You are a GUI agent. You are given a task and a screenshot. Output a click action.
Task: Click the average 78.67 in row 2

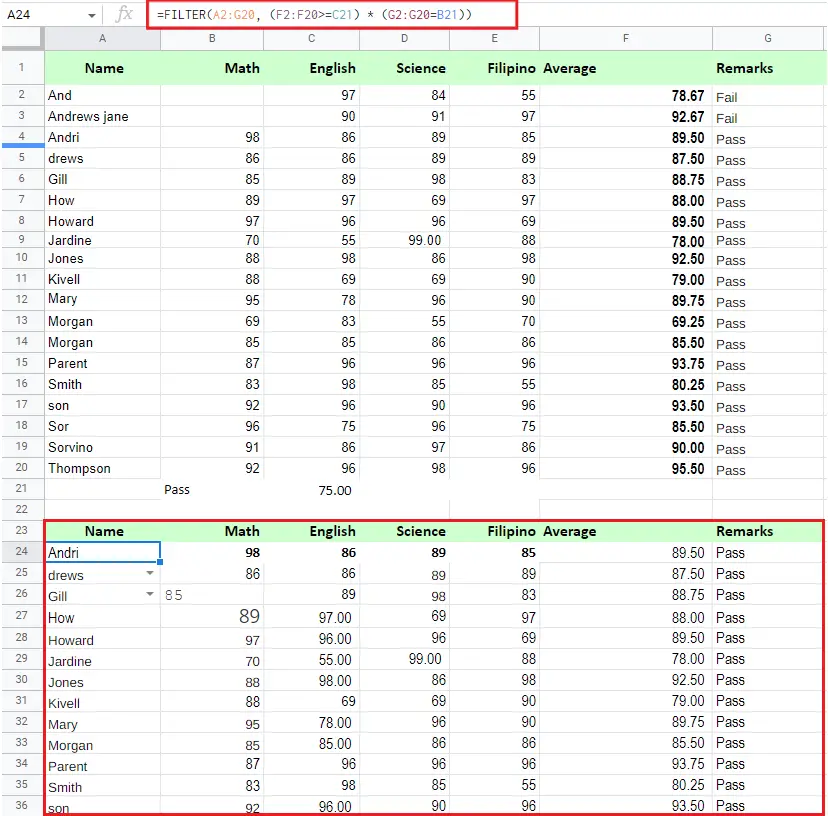[626, 96]
